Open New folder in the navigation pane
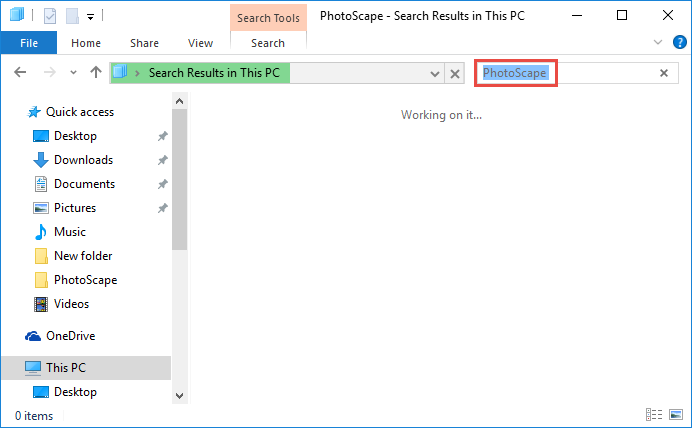 (83, 256)
